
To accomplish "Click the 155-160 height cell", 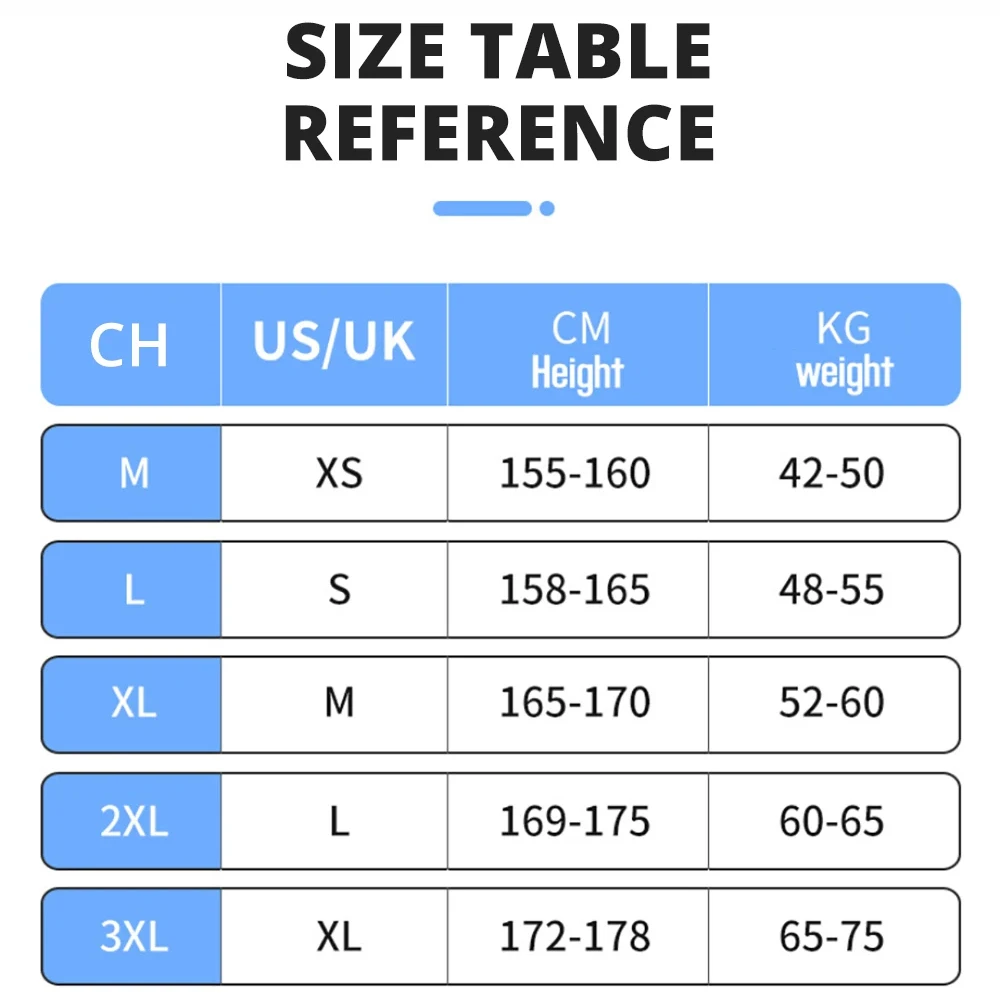I will 575,473.
